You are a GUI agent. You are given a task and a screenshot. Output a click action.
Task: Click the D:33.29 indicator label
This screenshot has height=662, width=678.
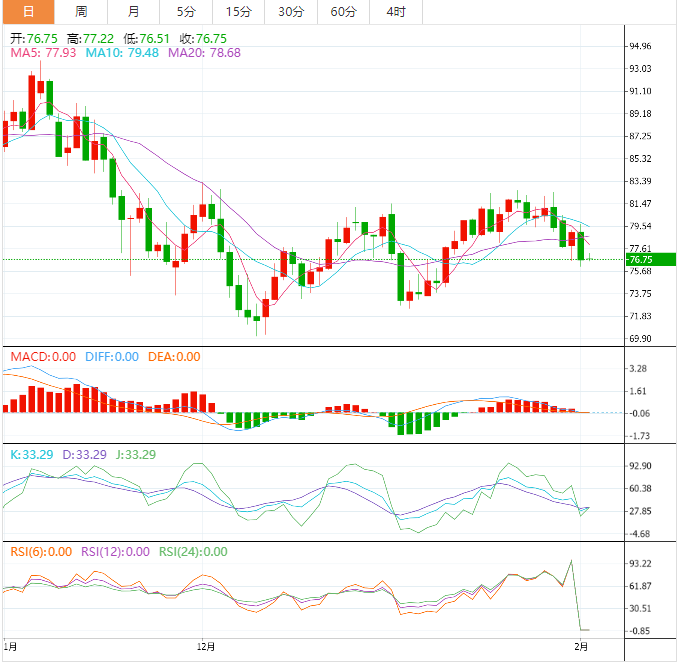[85, 455]
